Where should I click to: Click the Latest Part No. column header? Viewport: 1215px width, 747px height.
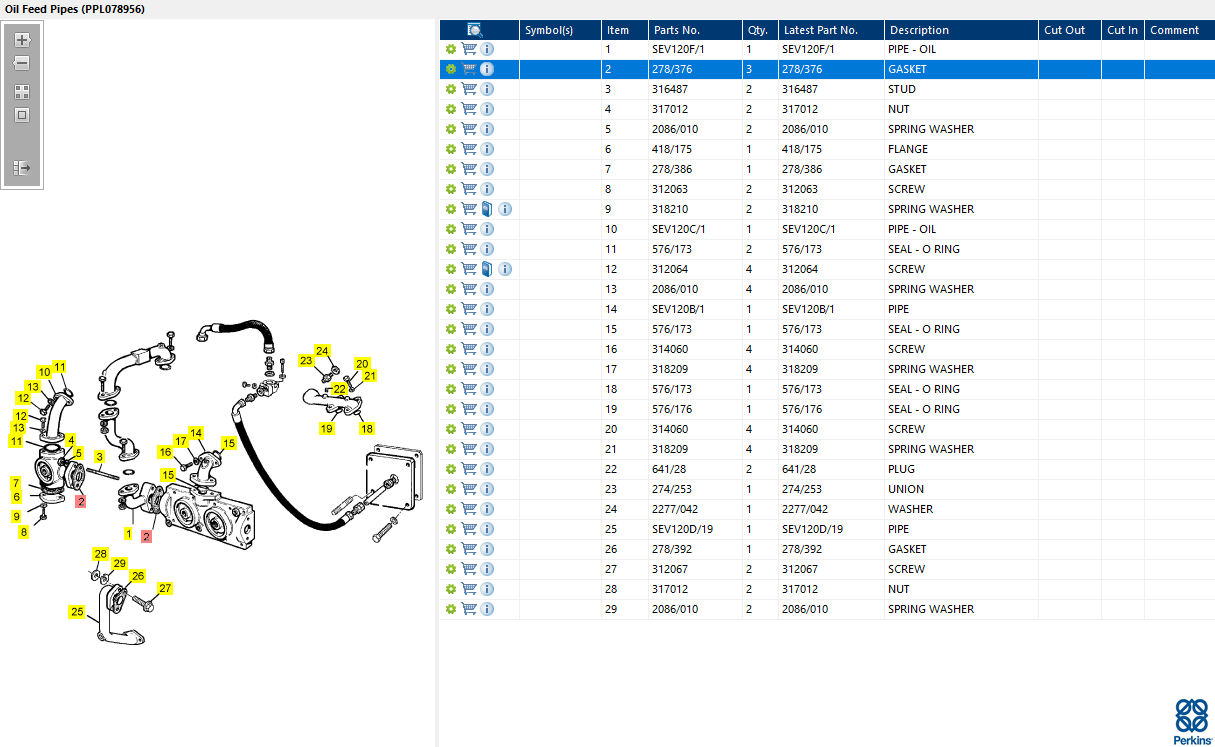(831, 30)
